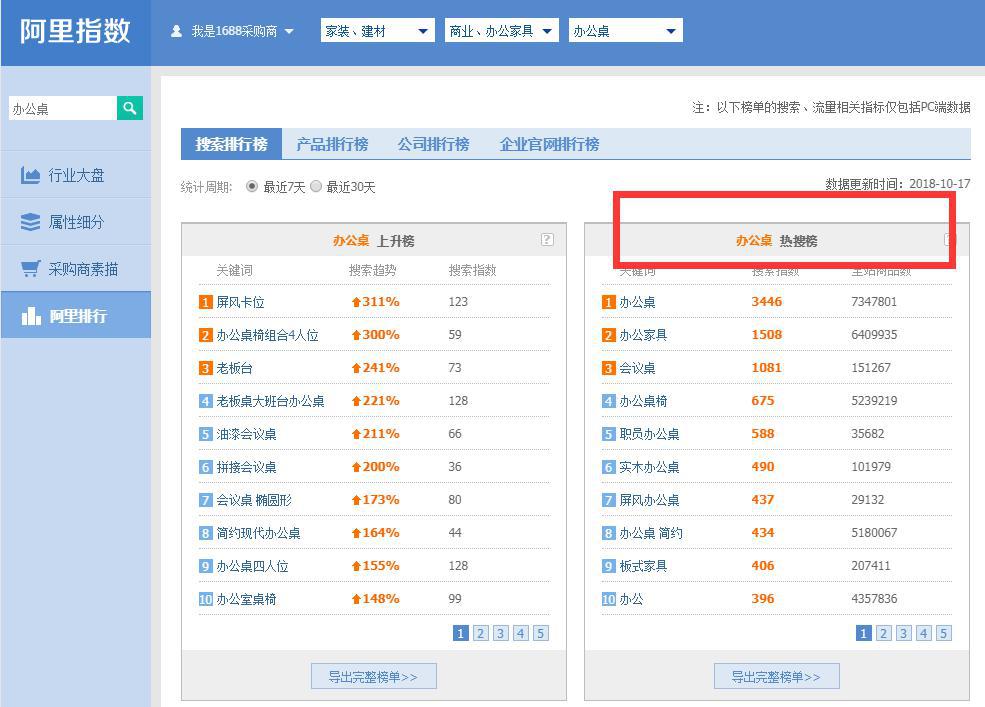The width and height of the screenshot is (985, 707).
Task: Open the help icon on 上升榜 panel
Action: pyautogui.click(x=546, y=240)
